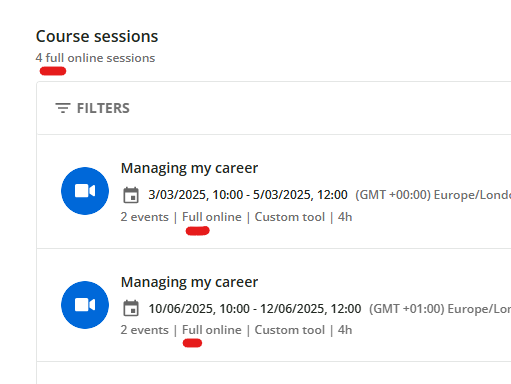
Task: Click the filter lines icon
Action: [x=63, y=108]
